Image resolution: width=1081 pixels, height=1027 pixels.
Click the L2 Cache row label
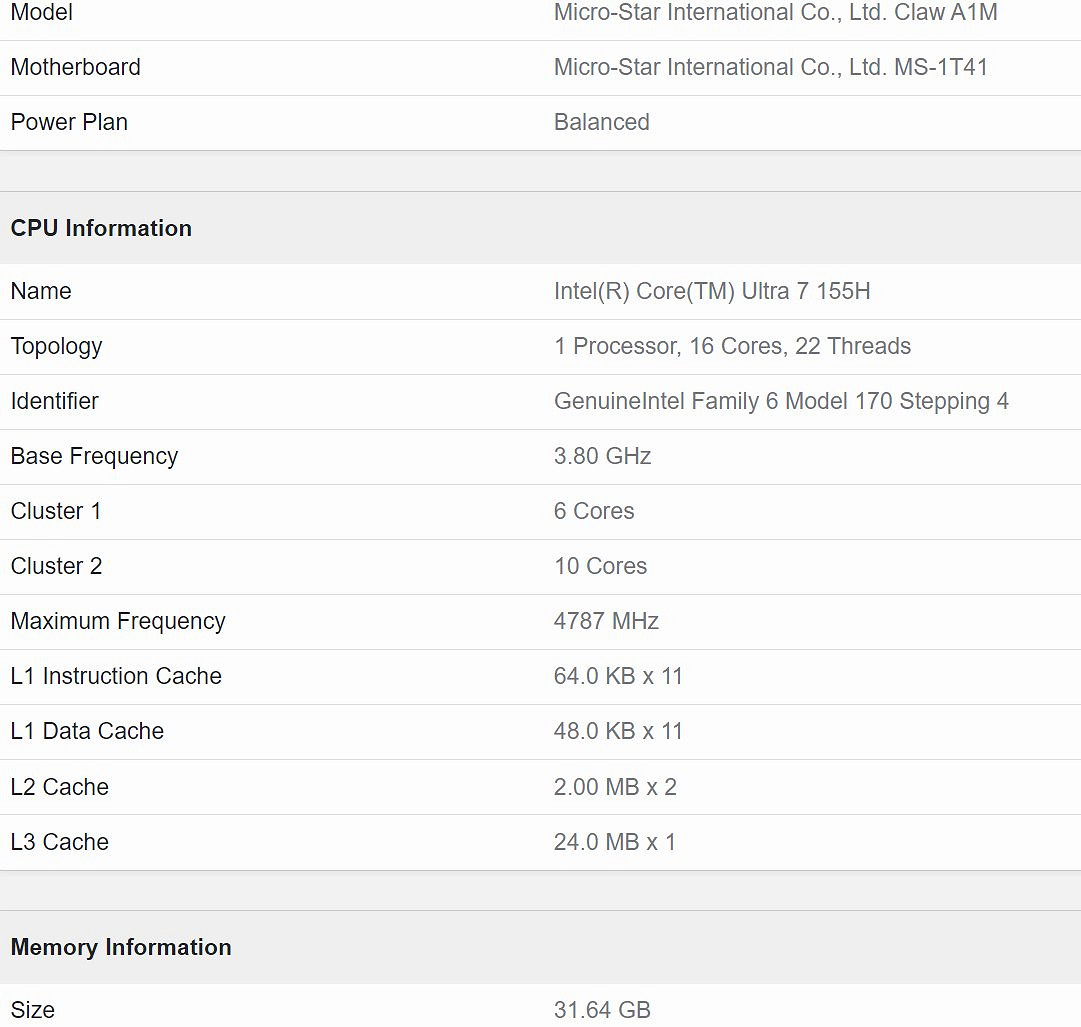tap(60, 787)
